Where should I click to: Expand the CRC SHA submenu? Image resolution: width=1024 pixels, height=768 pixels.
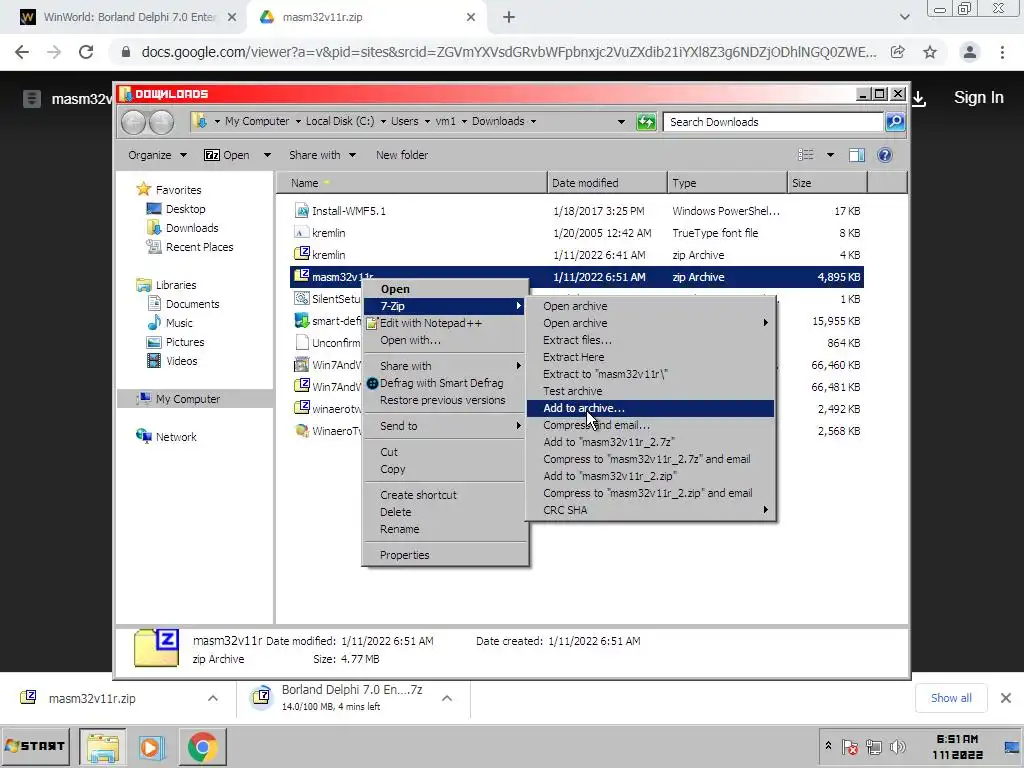pos(650,510)
